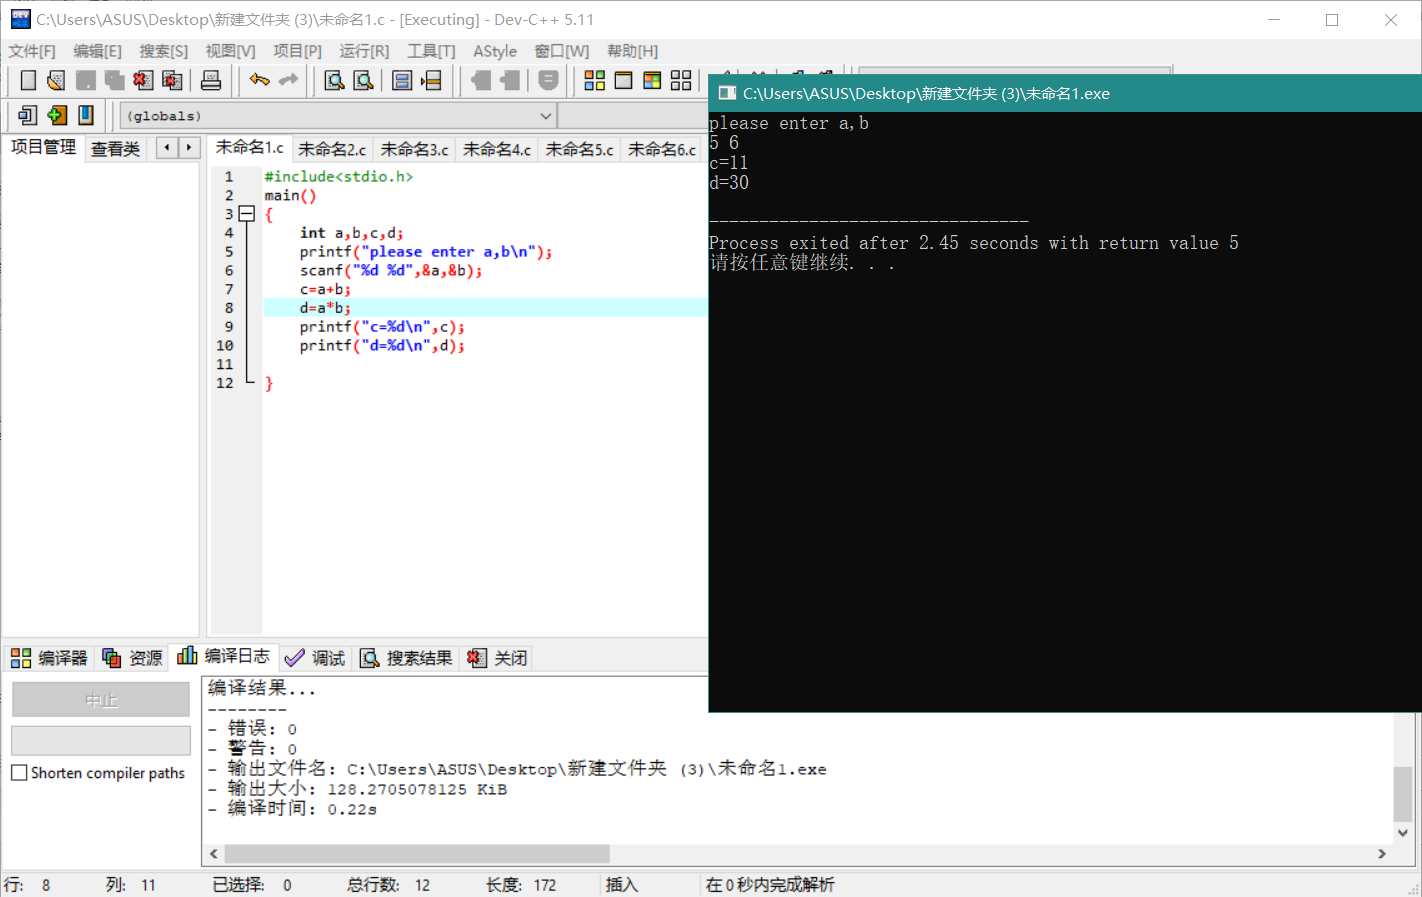Click the Go to line icon
This screenshot has width=1422, height=897.
click(x=431, y=80)
